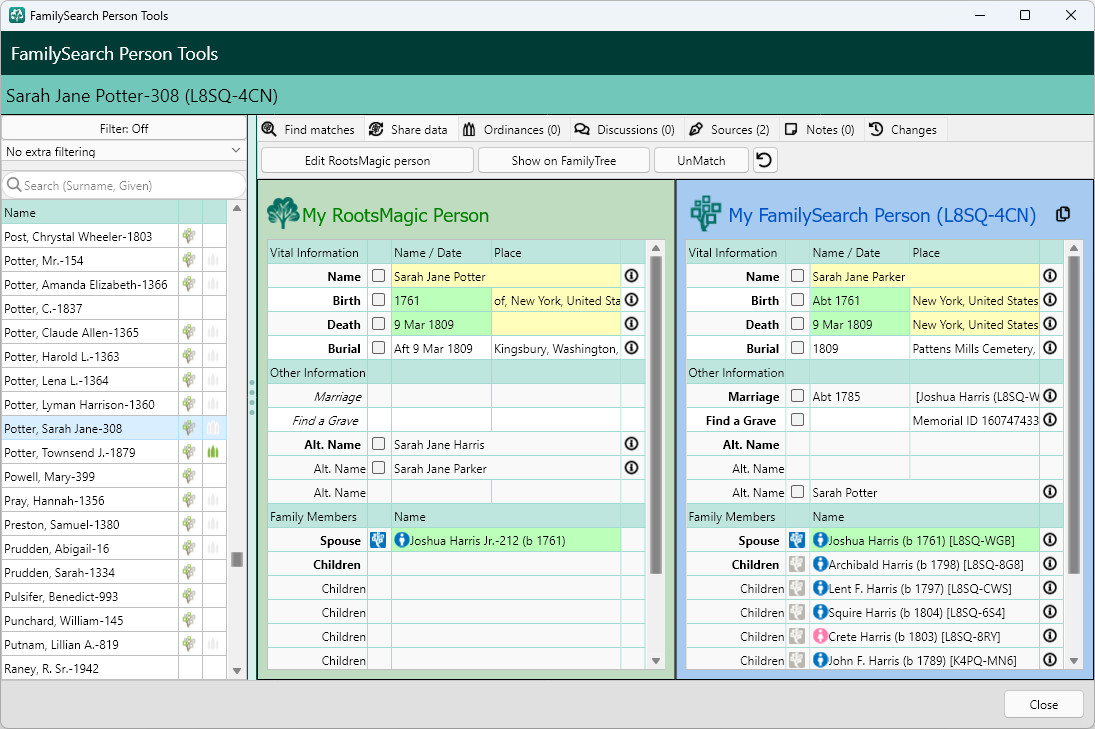The image size is (1095, 729).
Task: Click the Edit RootsMagic person button
Action: point(367,161)
